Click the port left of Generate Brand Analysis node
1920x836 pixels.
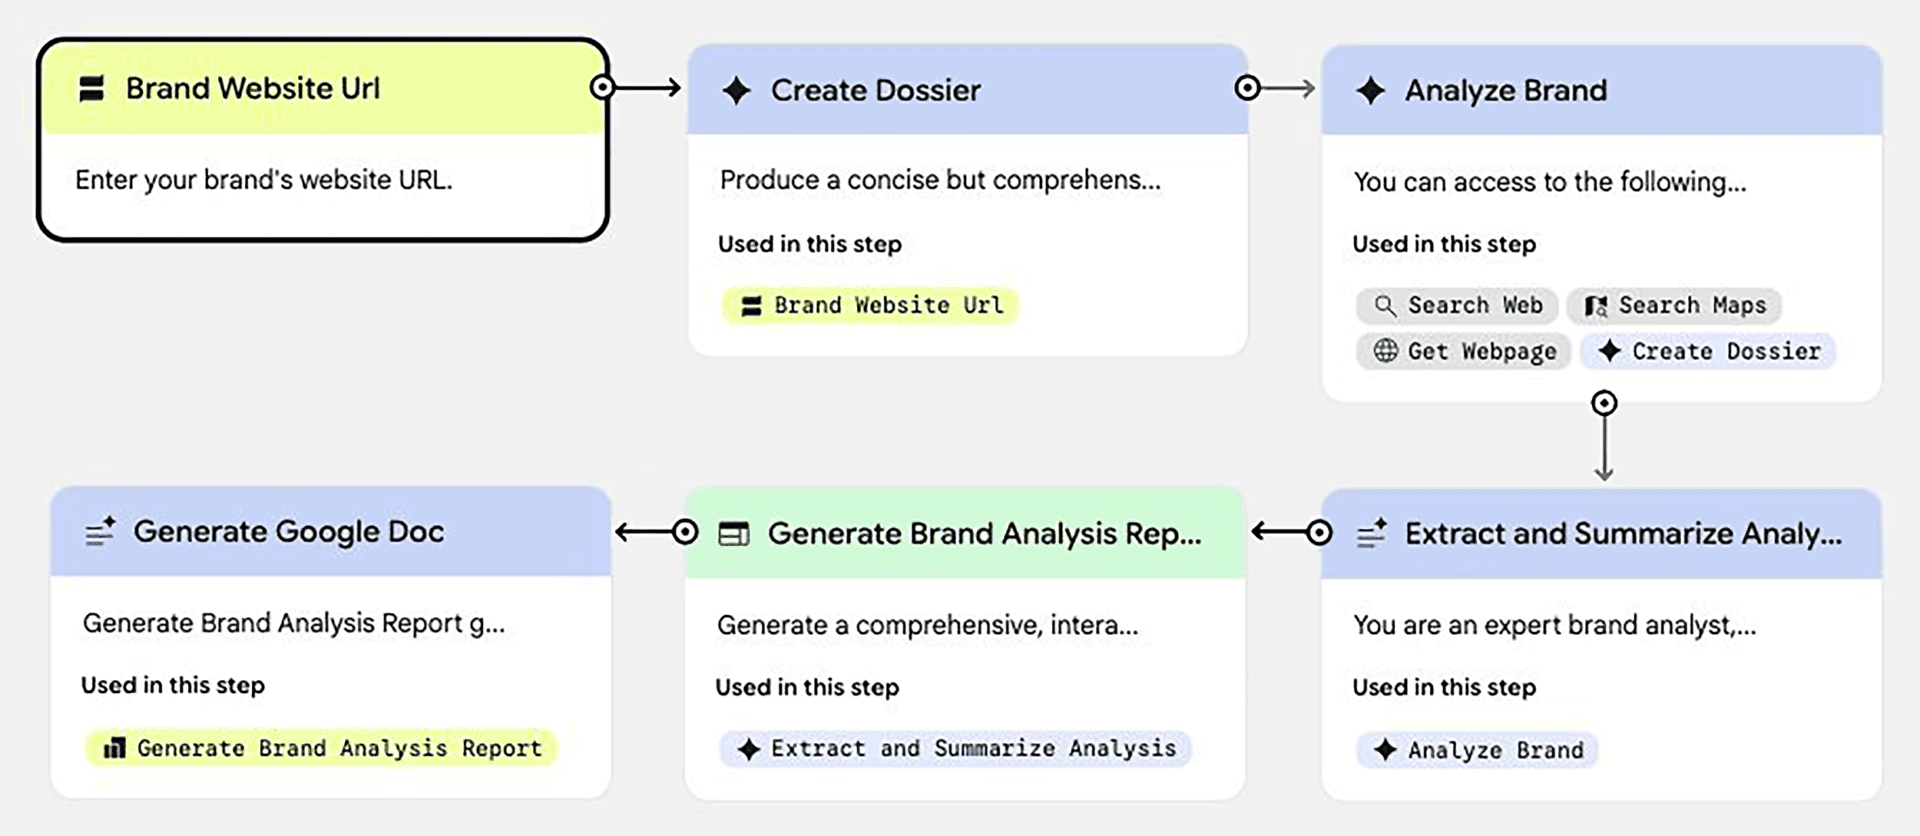pyautogui.click(x=685, y=532)
